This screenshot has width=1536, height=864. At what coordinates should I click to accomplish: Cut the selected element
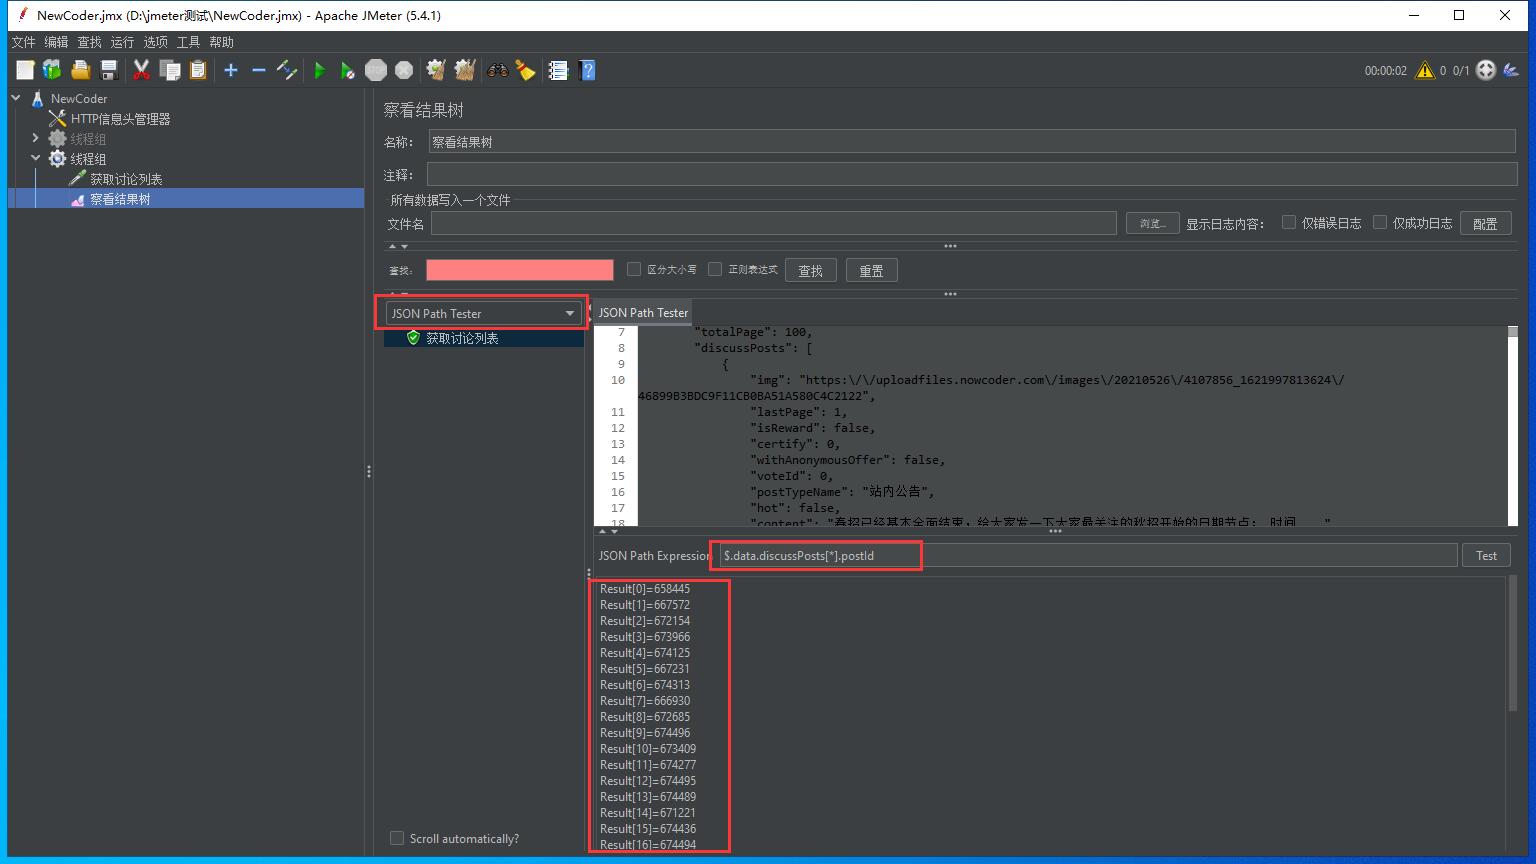click(x=141, y=70)
